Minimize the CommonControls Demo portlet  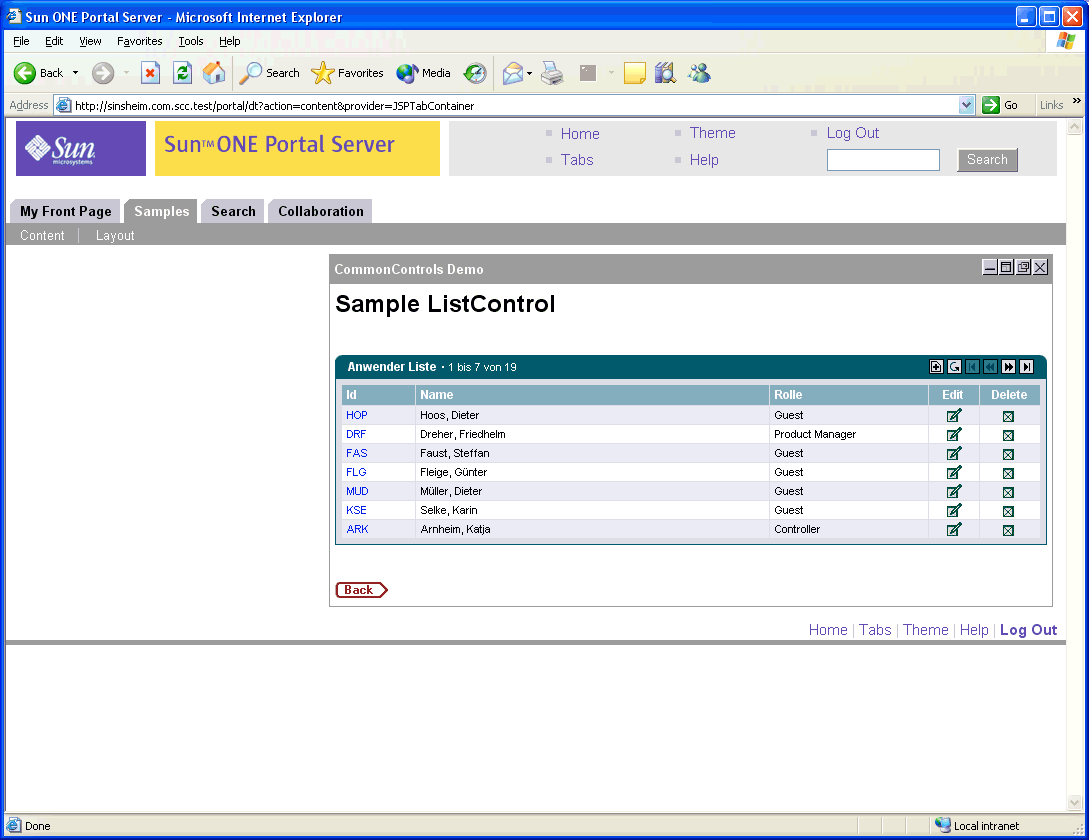[990, 267]
